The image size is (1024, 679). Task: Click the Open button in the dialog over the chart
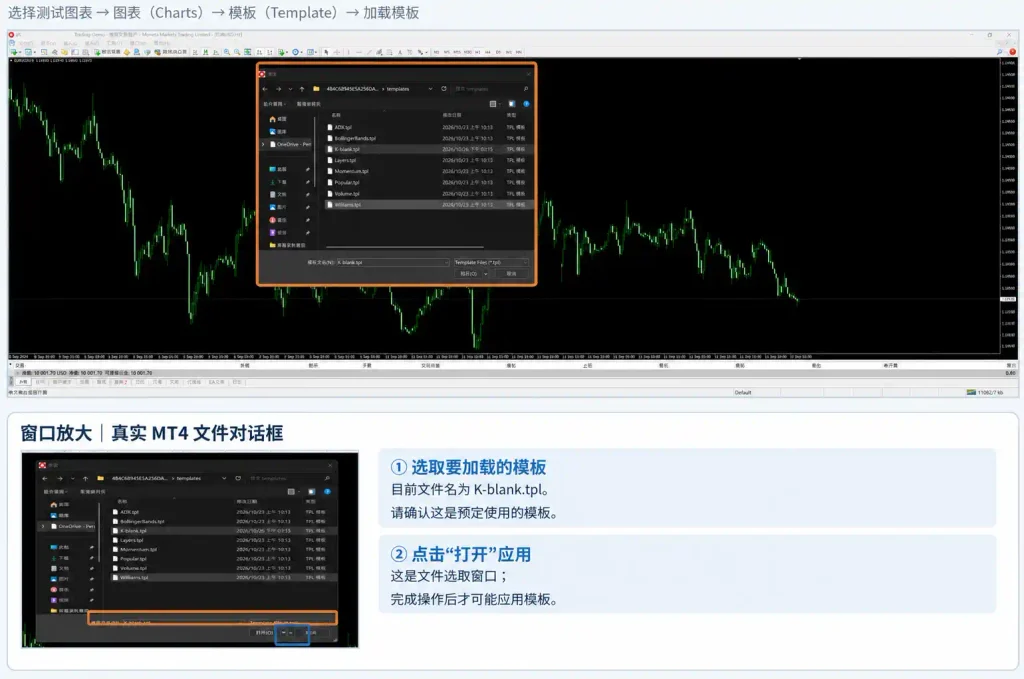[x=468, y=274]
